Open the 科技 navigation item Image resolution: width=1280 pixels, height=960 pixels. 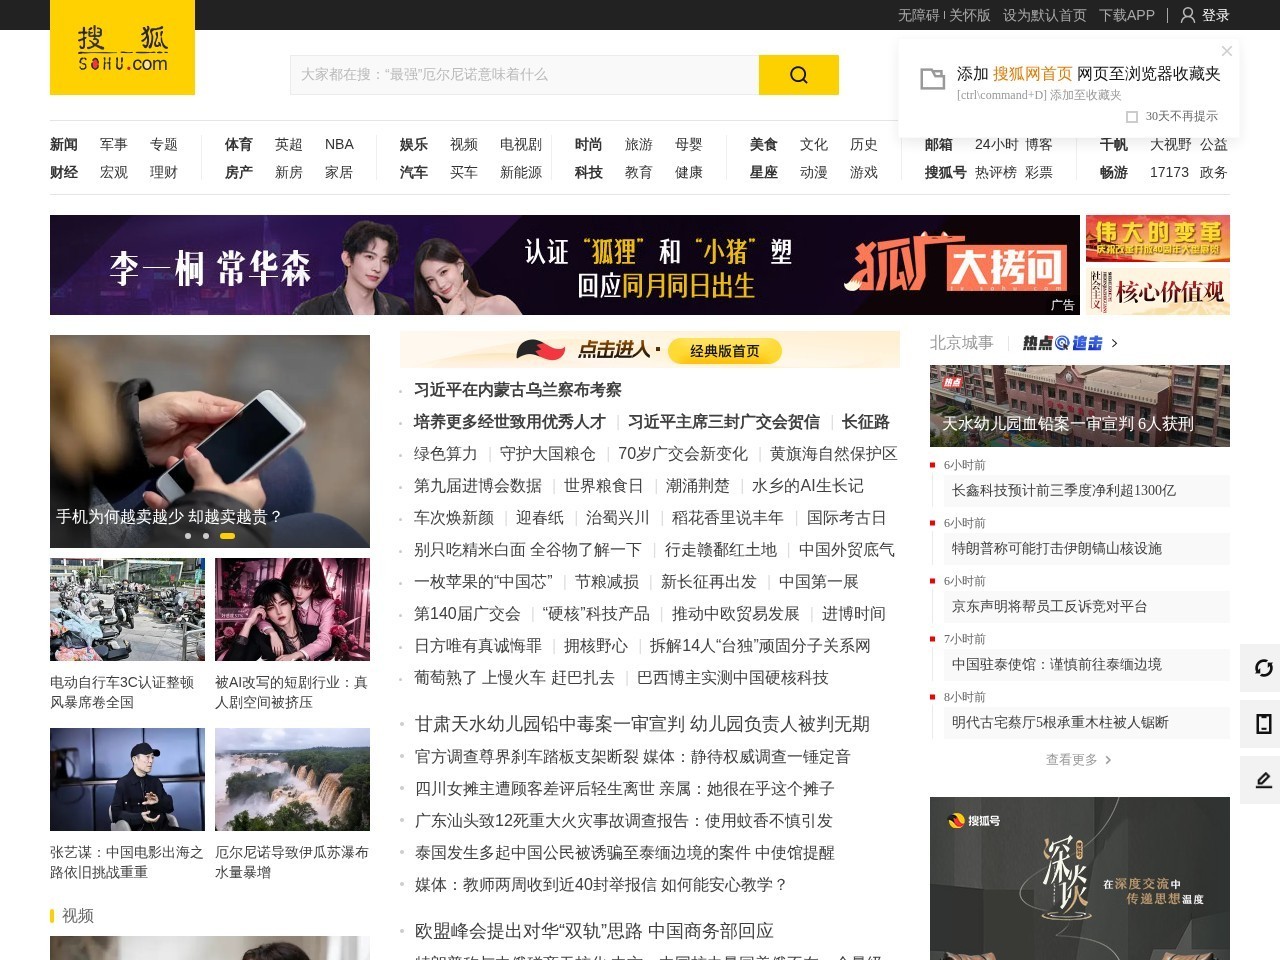point(589,172)
